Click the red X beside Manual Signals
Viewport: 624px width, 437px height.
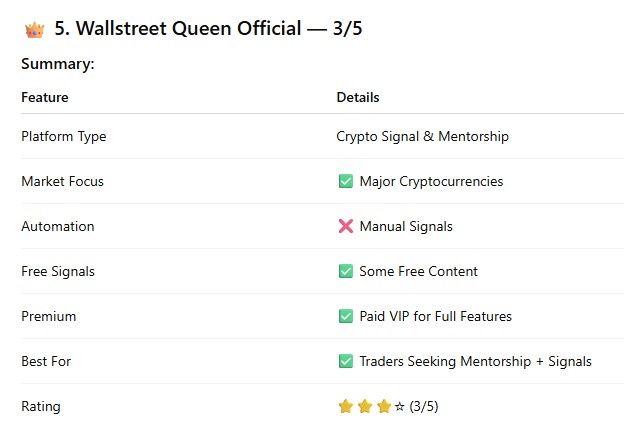[346, 227]
